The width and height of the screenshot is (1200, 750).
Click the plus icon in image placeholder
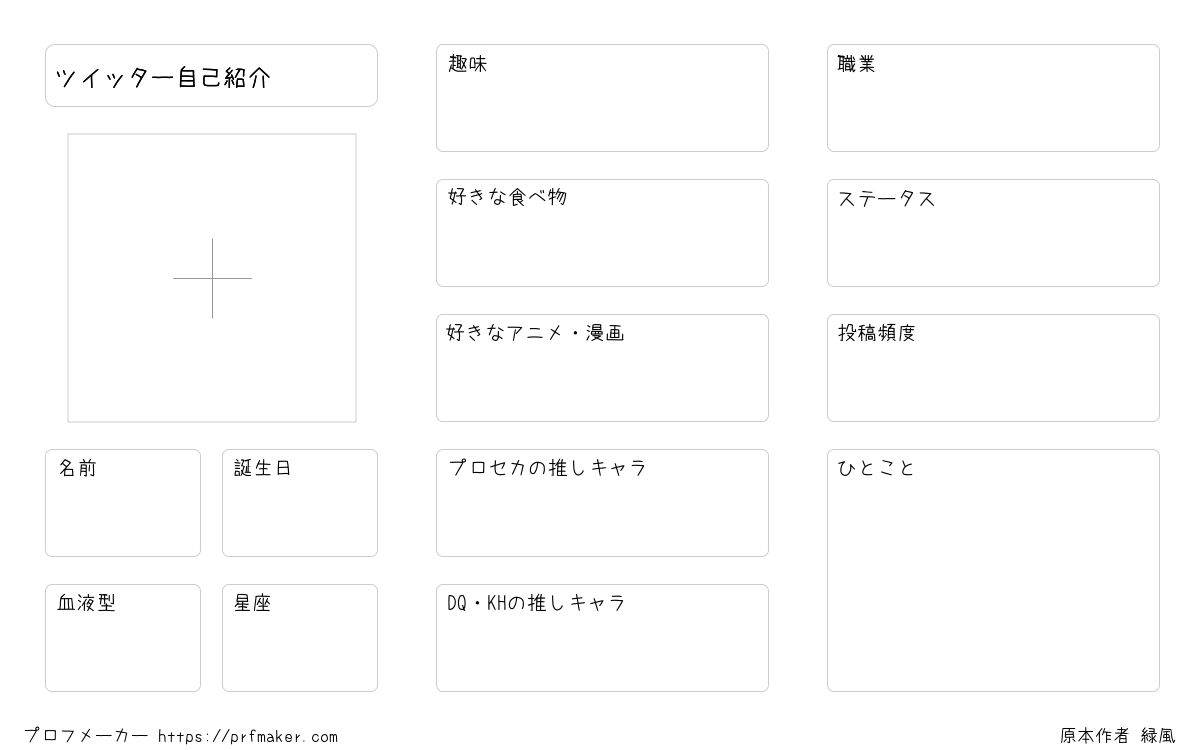pyautogui.click(x=212, y=278)
